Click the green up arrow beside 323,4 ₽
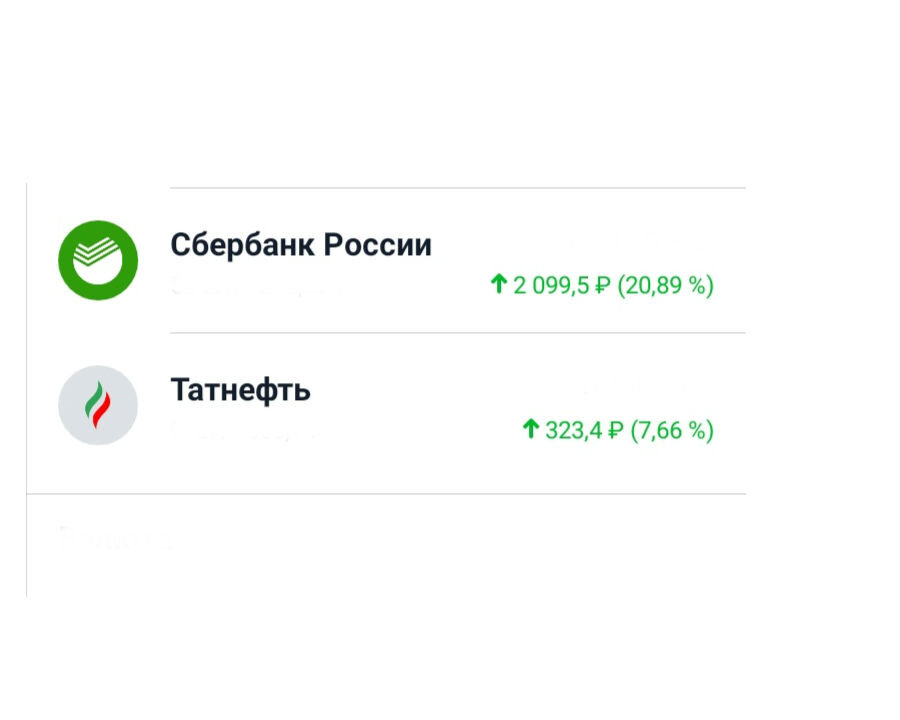This screenshot has height=720, width=900. (x=531, y=429)
